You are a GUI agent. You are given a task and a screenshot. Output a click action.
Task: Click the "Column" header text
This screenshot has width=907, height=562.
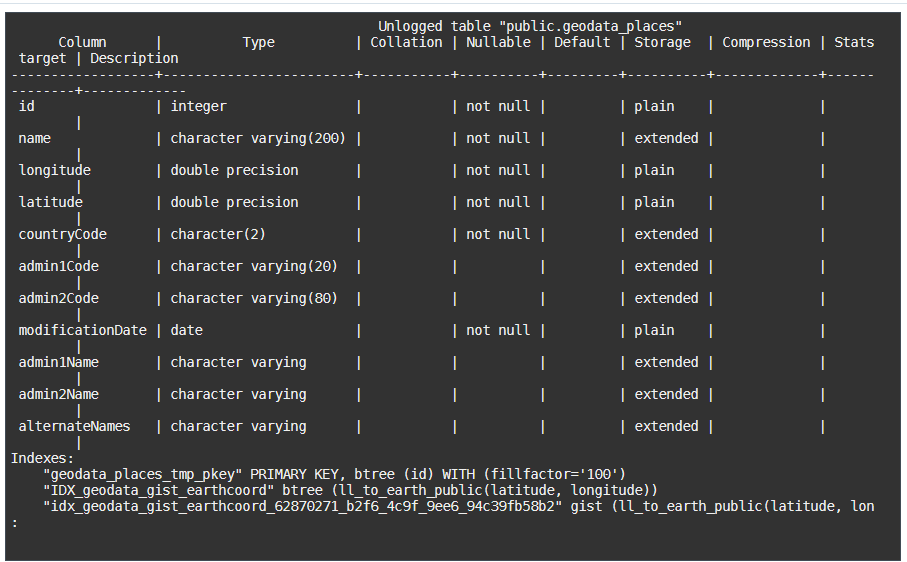coord(82,42)
